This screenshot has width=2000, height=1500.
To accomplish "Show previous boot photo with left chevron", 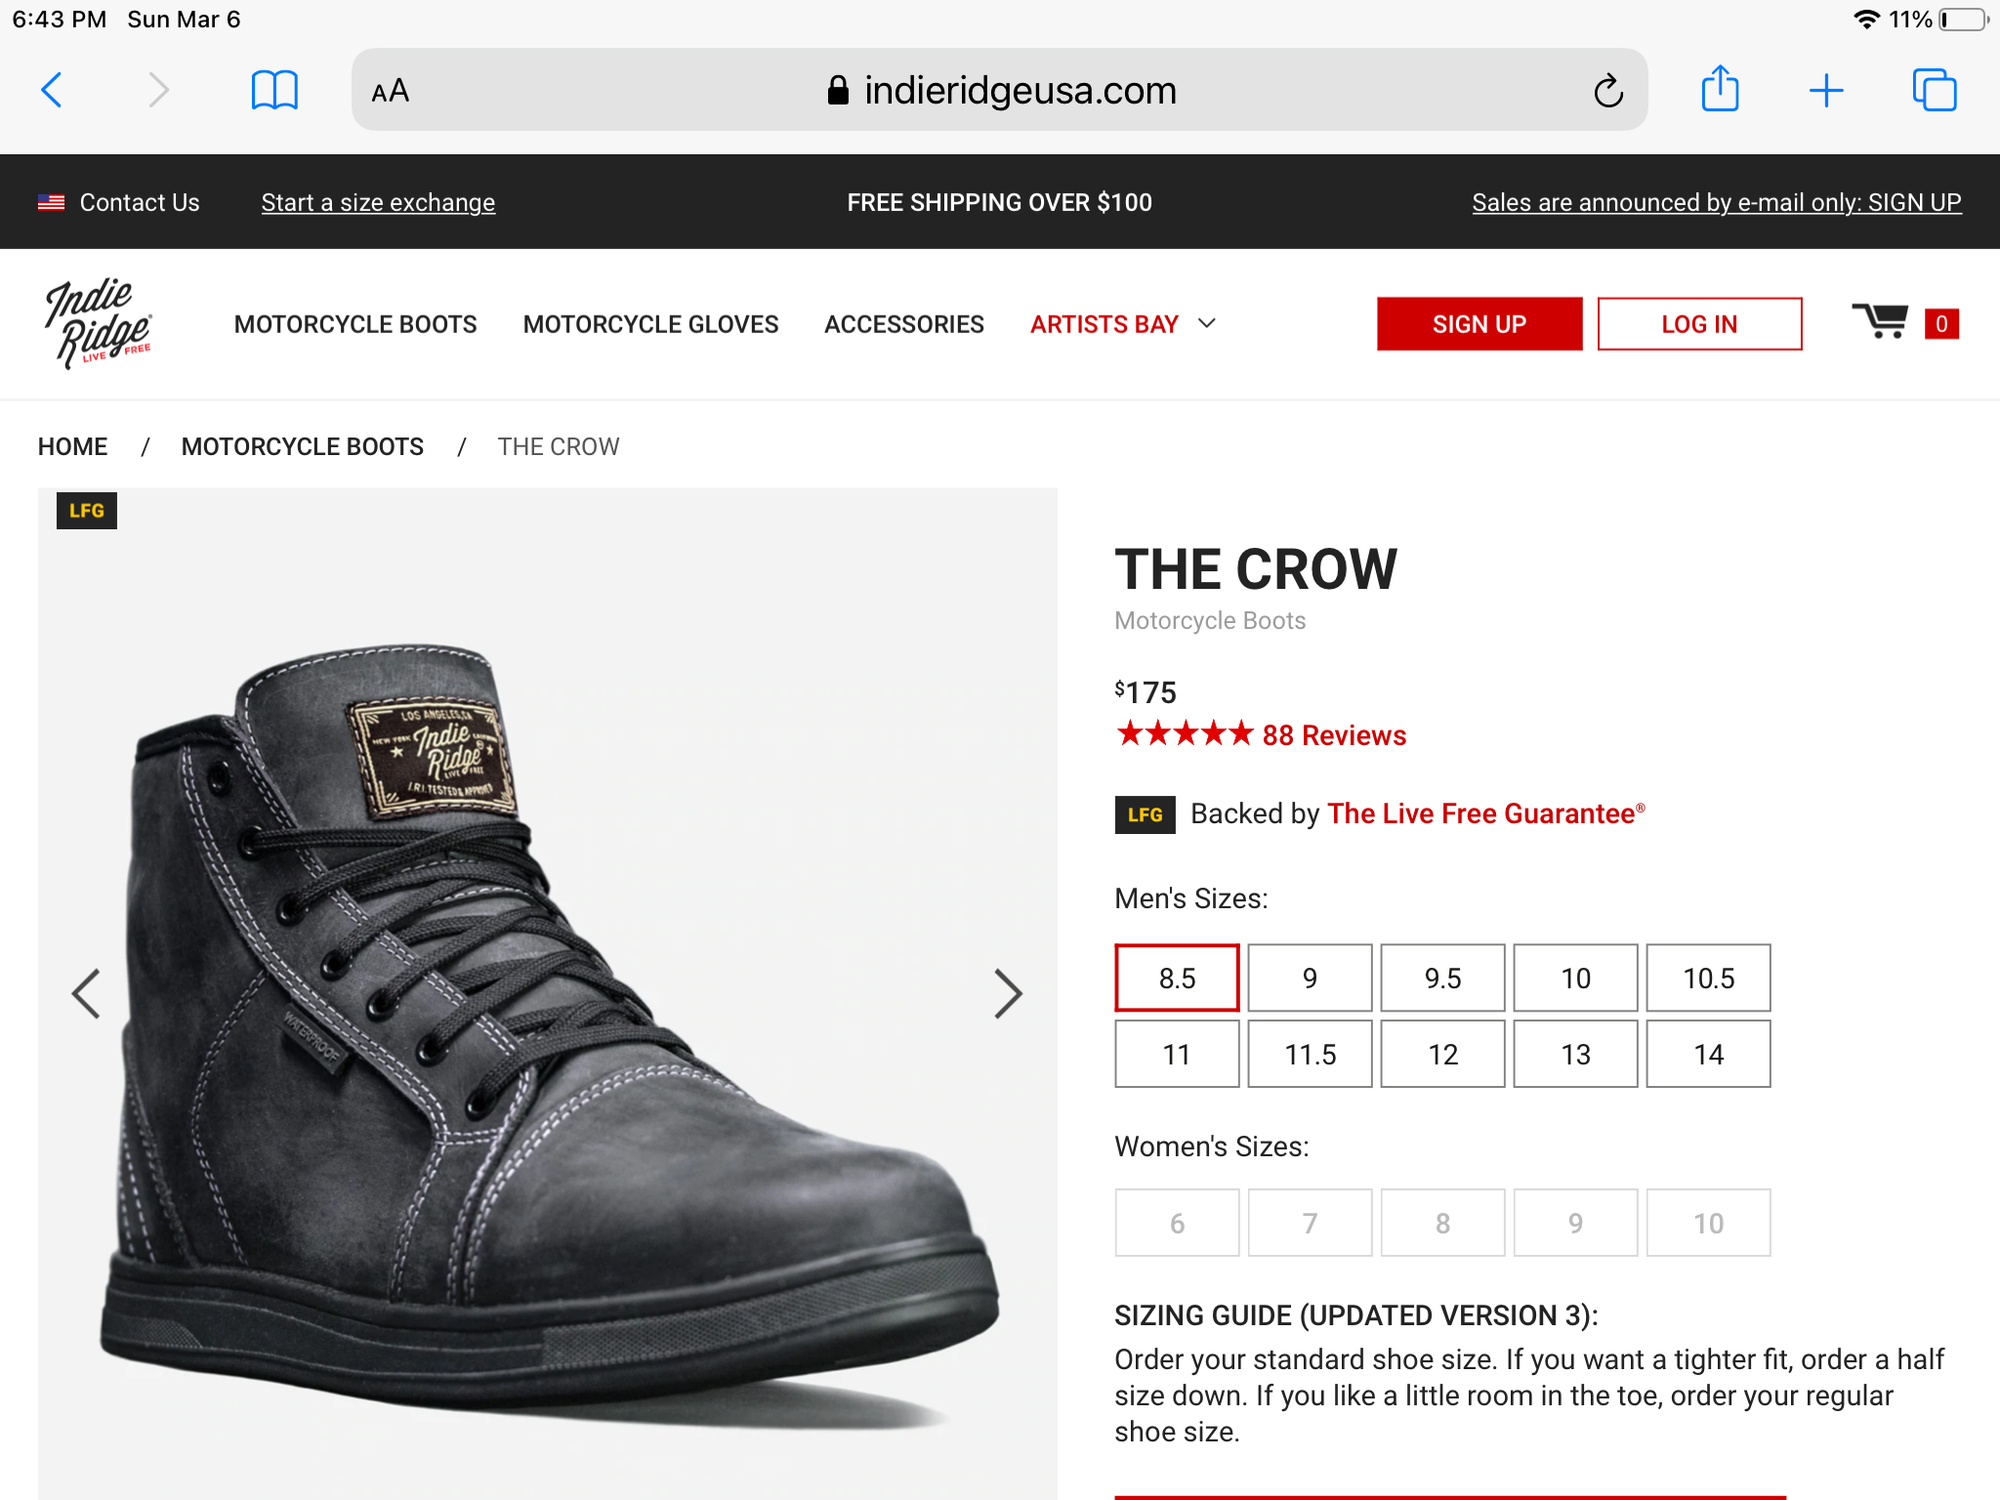I will 87,993.
